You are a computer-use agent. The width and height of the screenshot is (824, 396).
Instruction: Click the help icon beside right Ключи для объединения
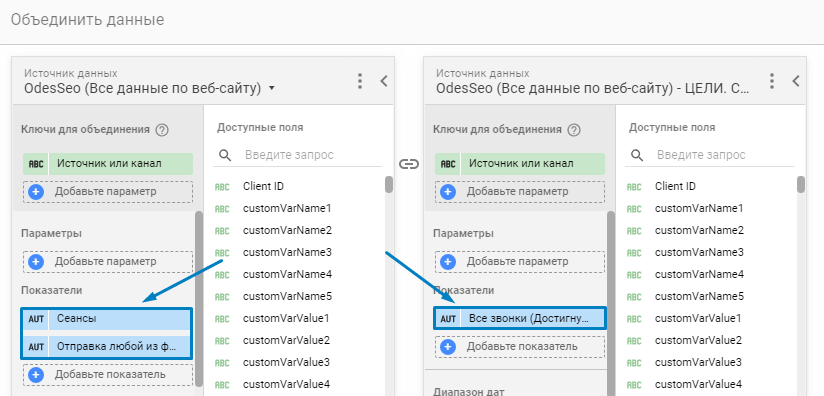pyautogui.click(x=574, y=130)
